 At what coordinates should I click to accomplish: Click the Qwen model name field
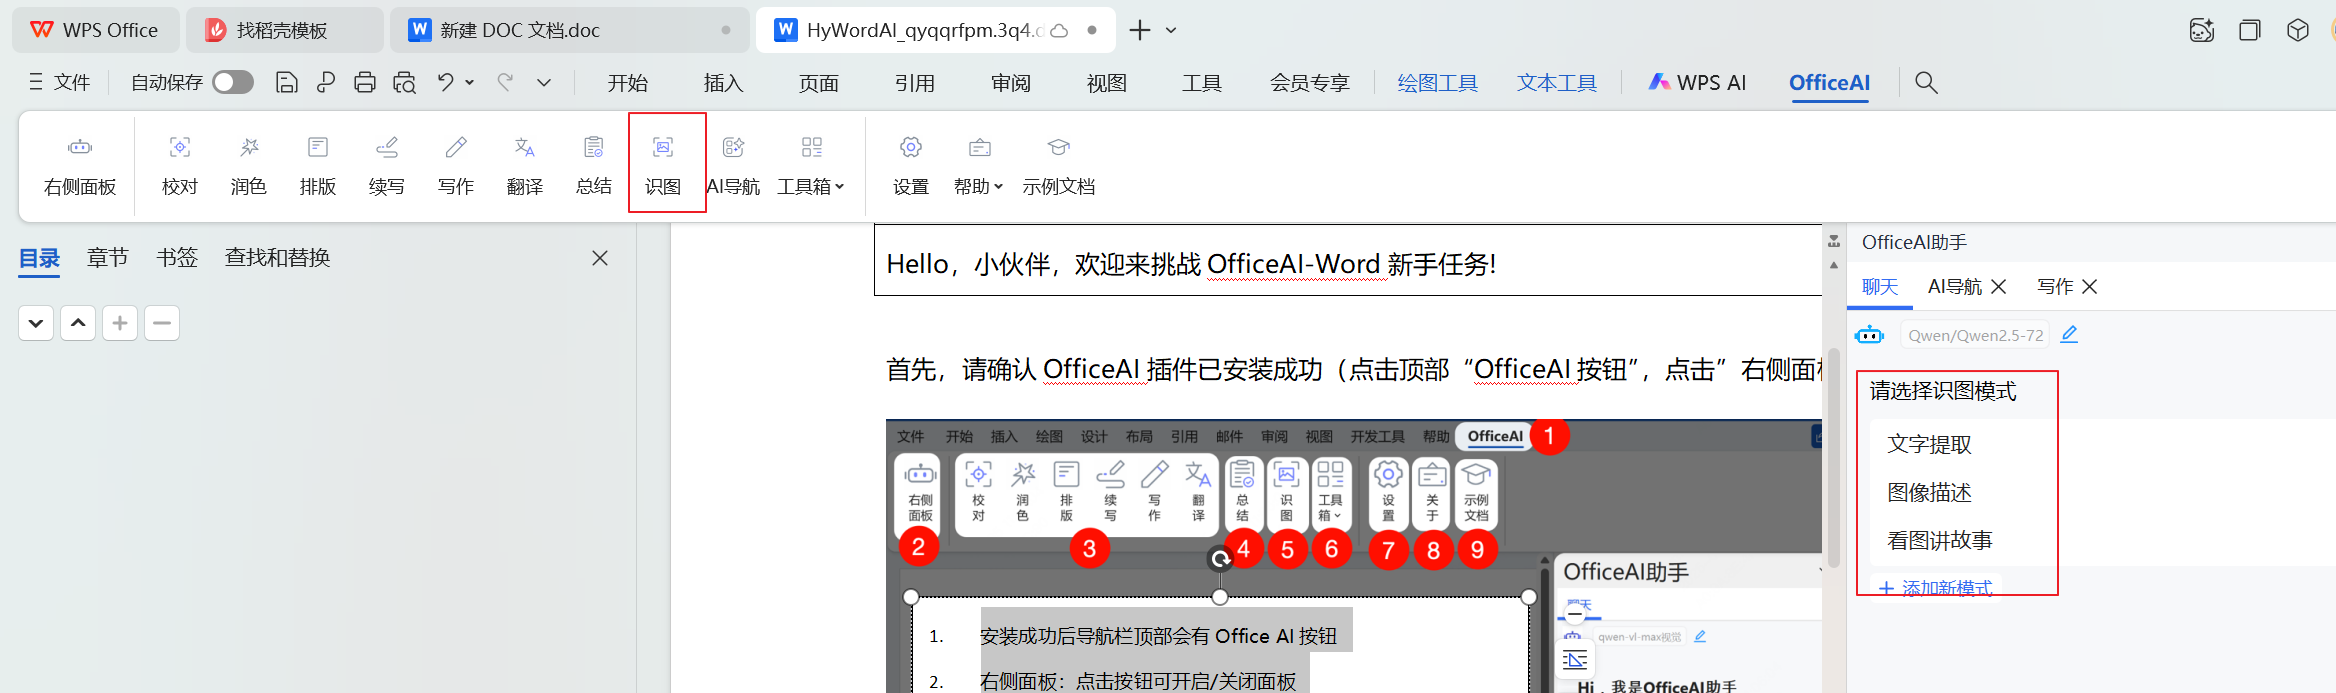coord(1975,335)
